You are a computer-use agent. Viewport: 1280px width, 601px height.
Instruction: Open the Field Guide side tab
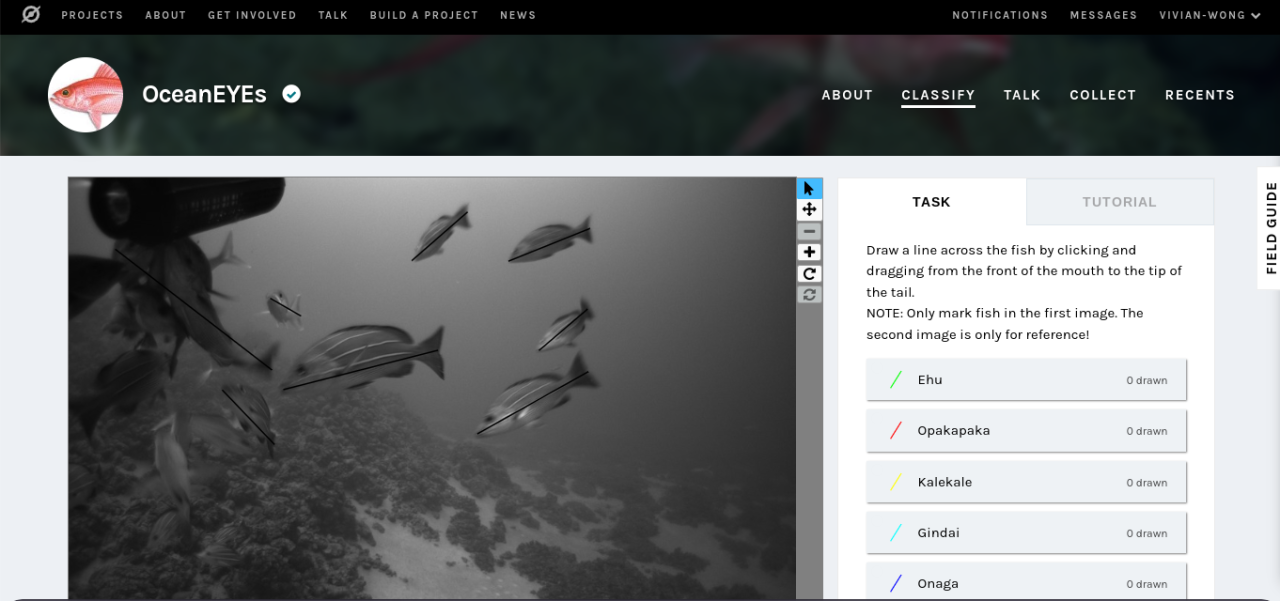[x=1271, y=228]
